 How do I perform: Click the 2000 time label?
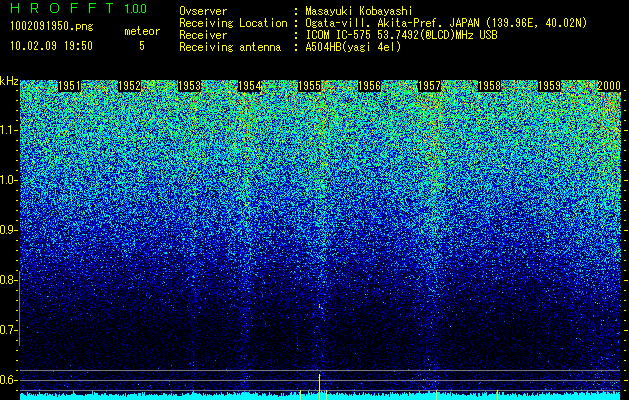point(609,86)
